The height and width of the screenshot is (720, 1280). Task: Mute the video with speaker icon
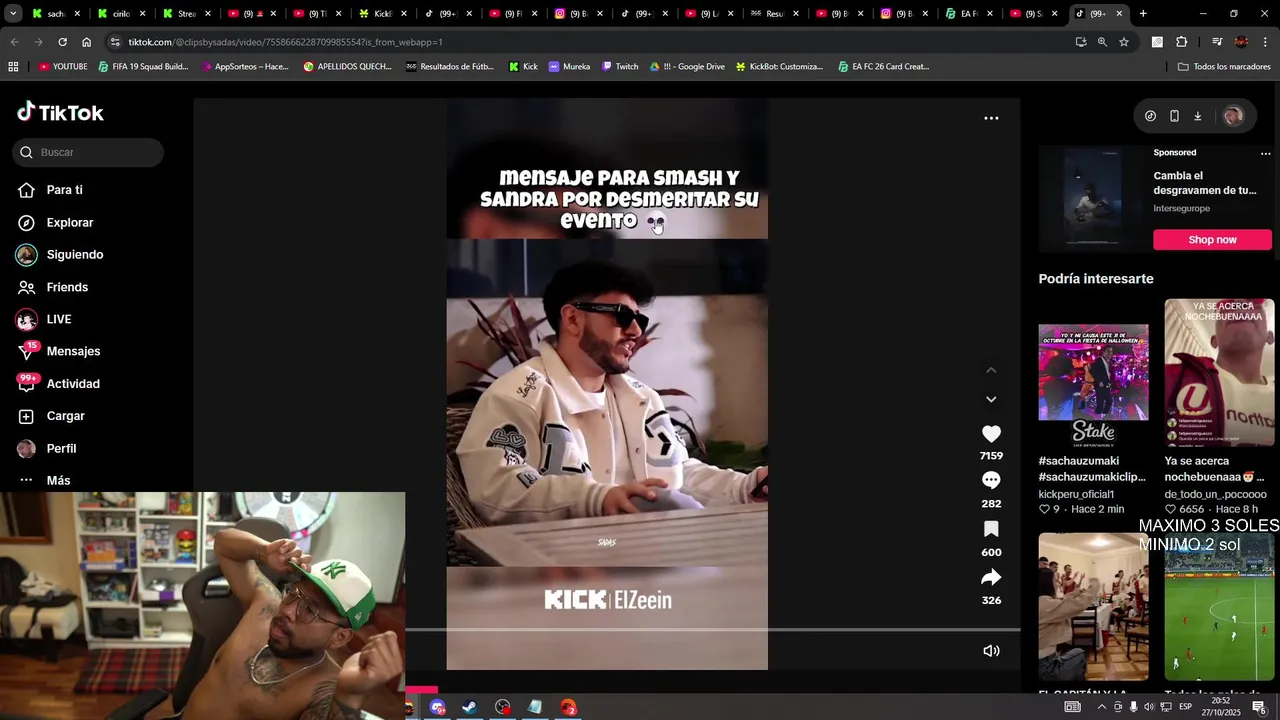991,651
